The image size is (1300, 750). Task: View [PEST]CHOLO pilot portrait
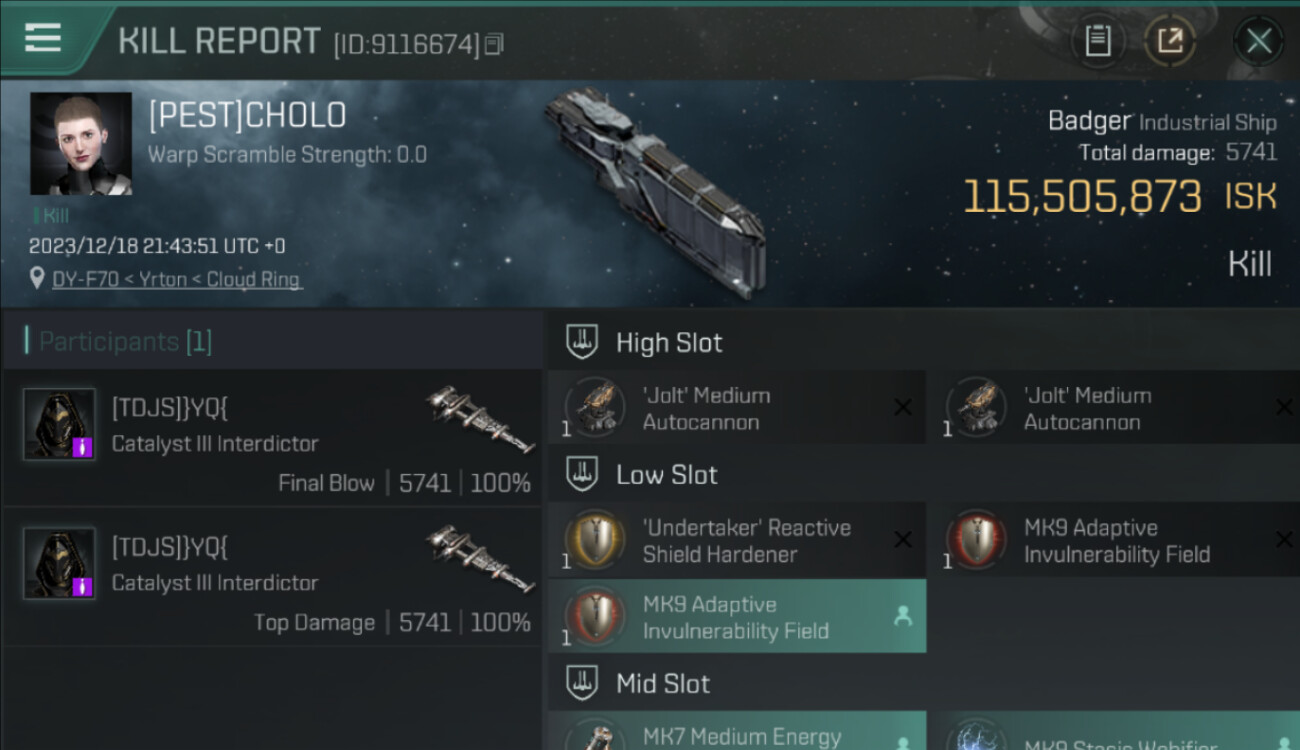coord(81,143)
